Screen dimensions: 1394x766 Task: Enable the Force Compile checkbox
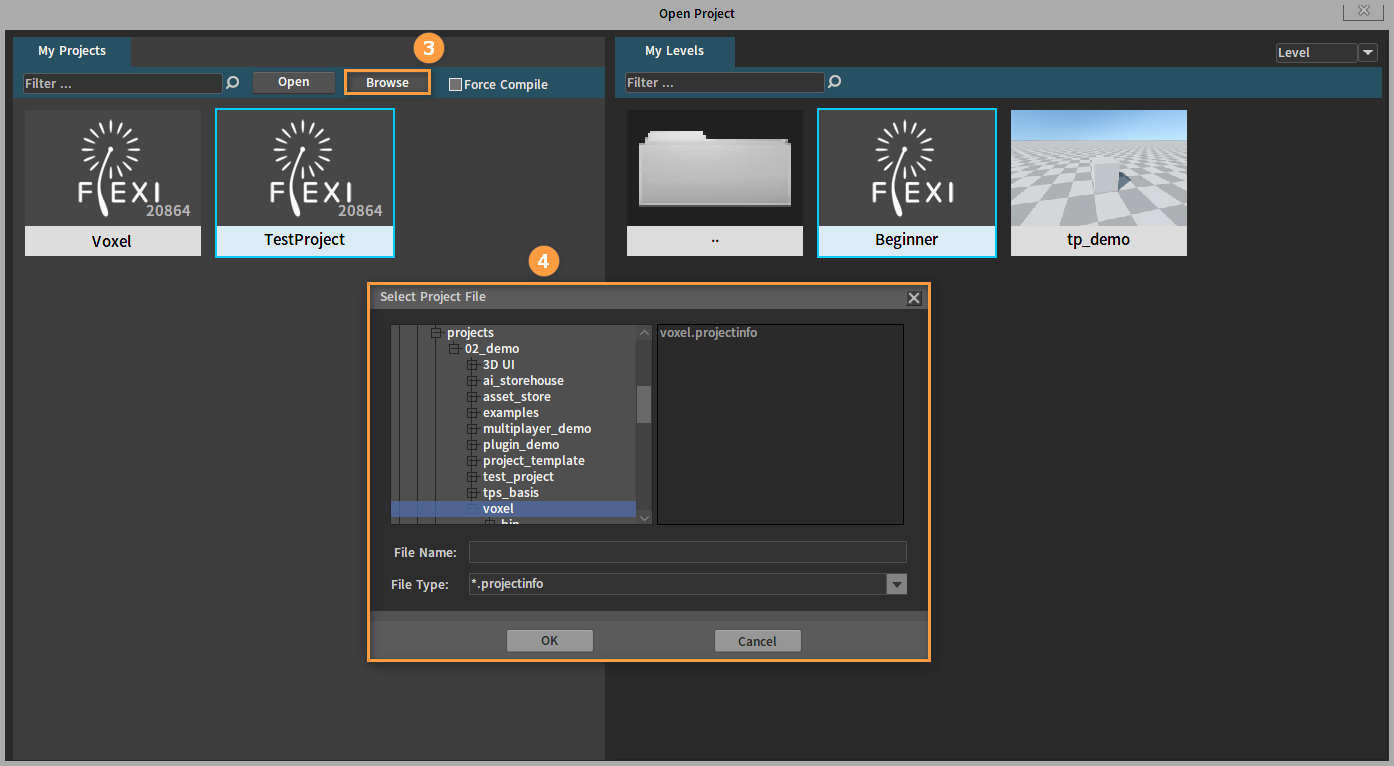[455, 85]
